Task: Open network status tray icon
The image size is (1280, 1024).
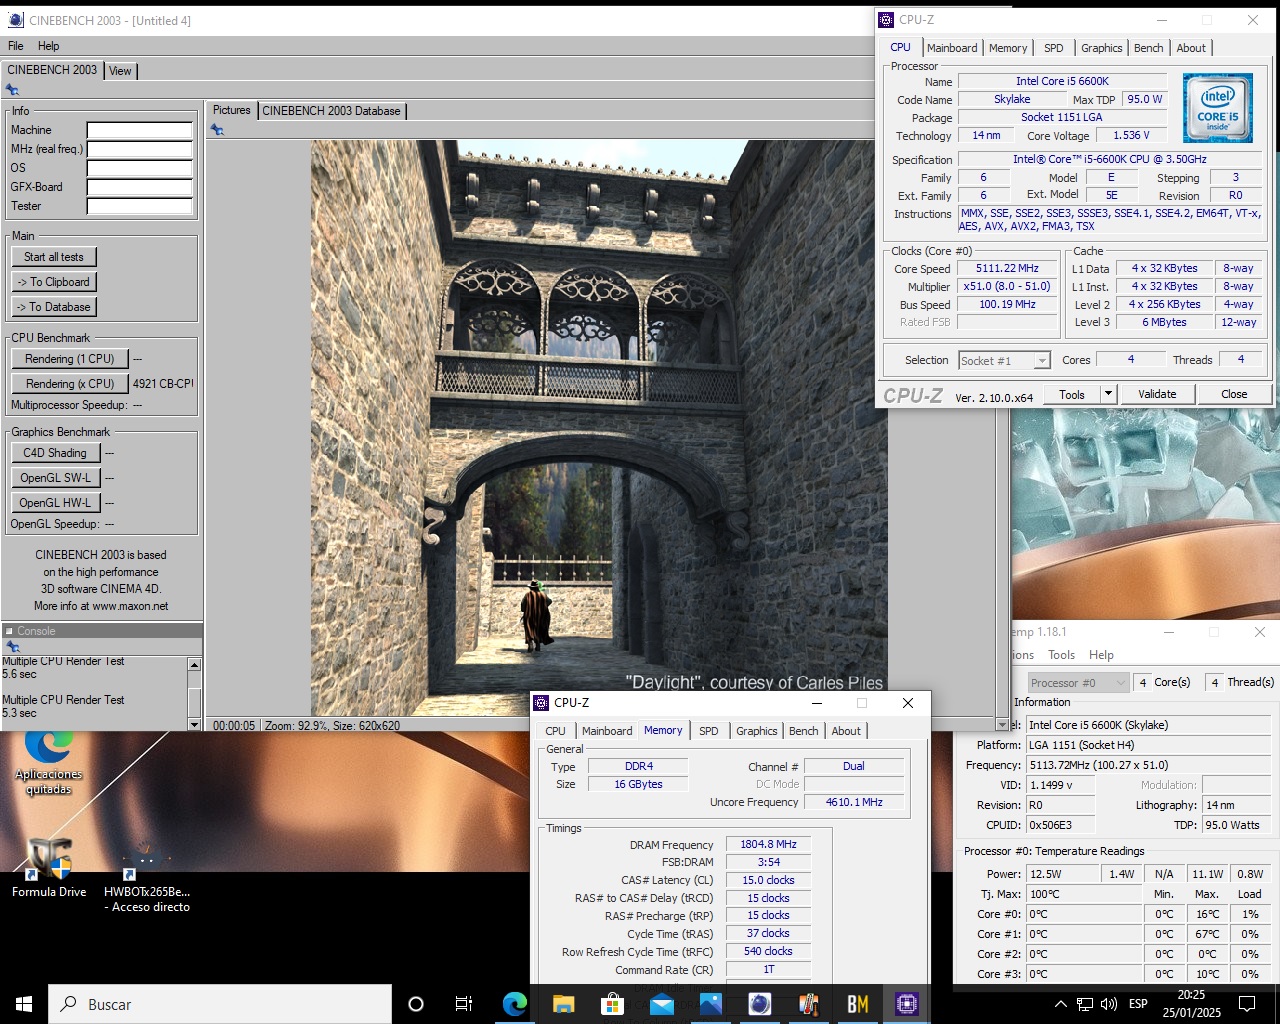Action: 1085,1004
